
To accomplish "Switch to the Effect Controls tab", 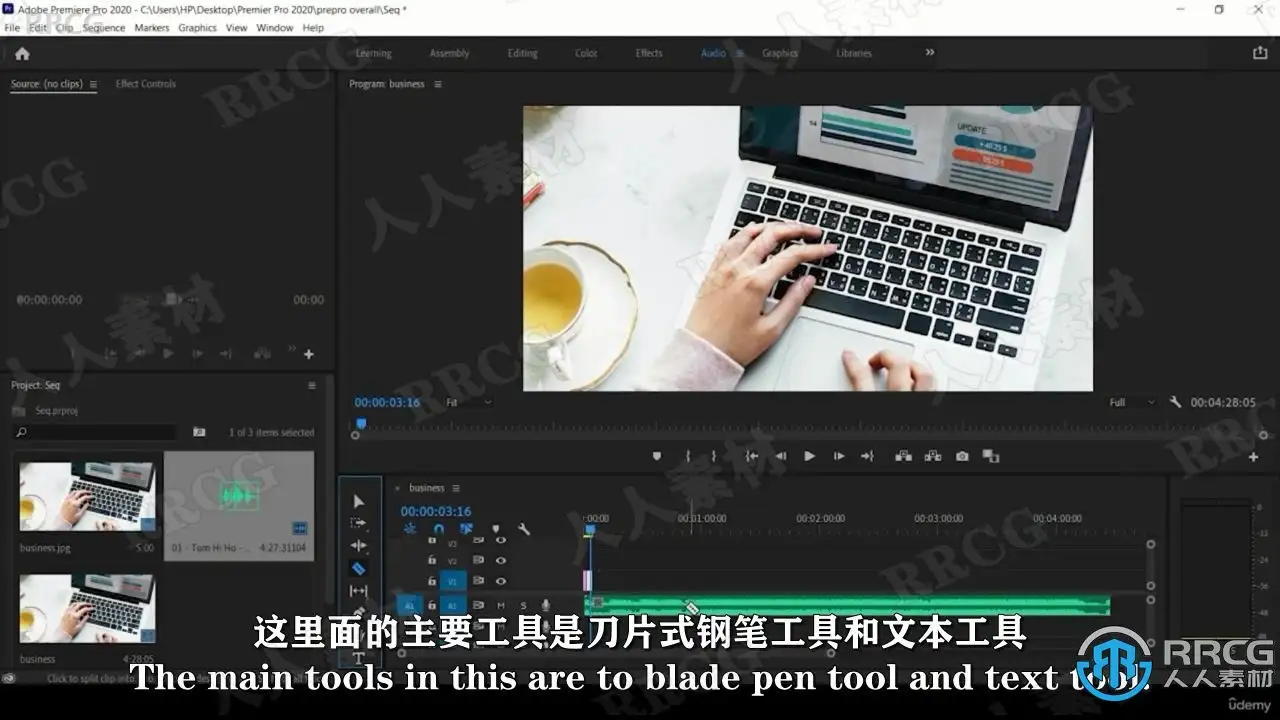I will tap(146, 84).
